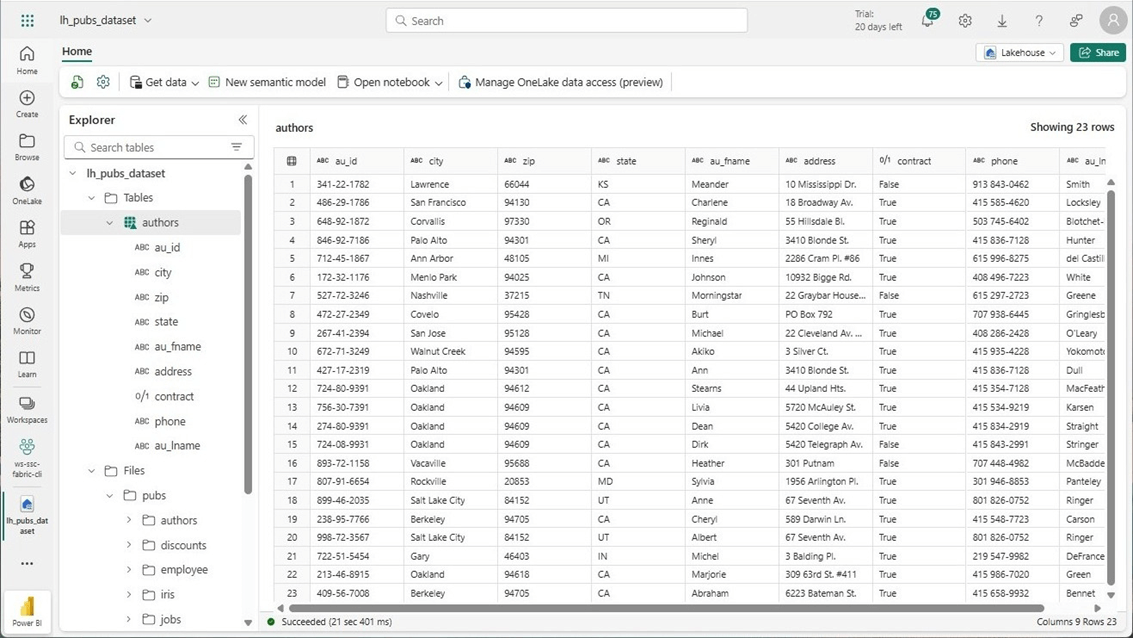The image size is (1133, 638).
Task: Open Lakehouse mode switcher dropdown
Action: click(1020, 52)
